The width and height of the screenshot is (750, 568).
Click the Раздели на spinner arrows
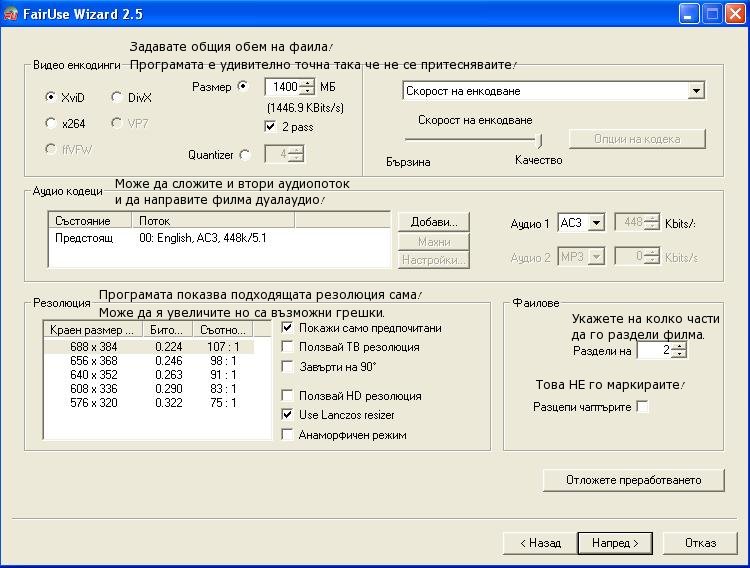click(679, 350)
